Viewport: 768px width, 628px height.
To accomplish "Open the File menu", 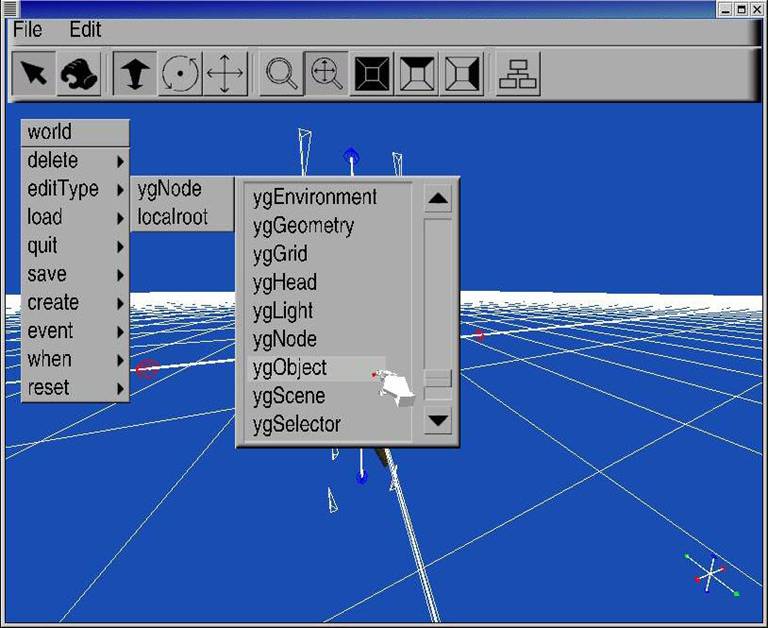I will (27, 30).
